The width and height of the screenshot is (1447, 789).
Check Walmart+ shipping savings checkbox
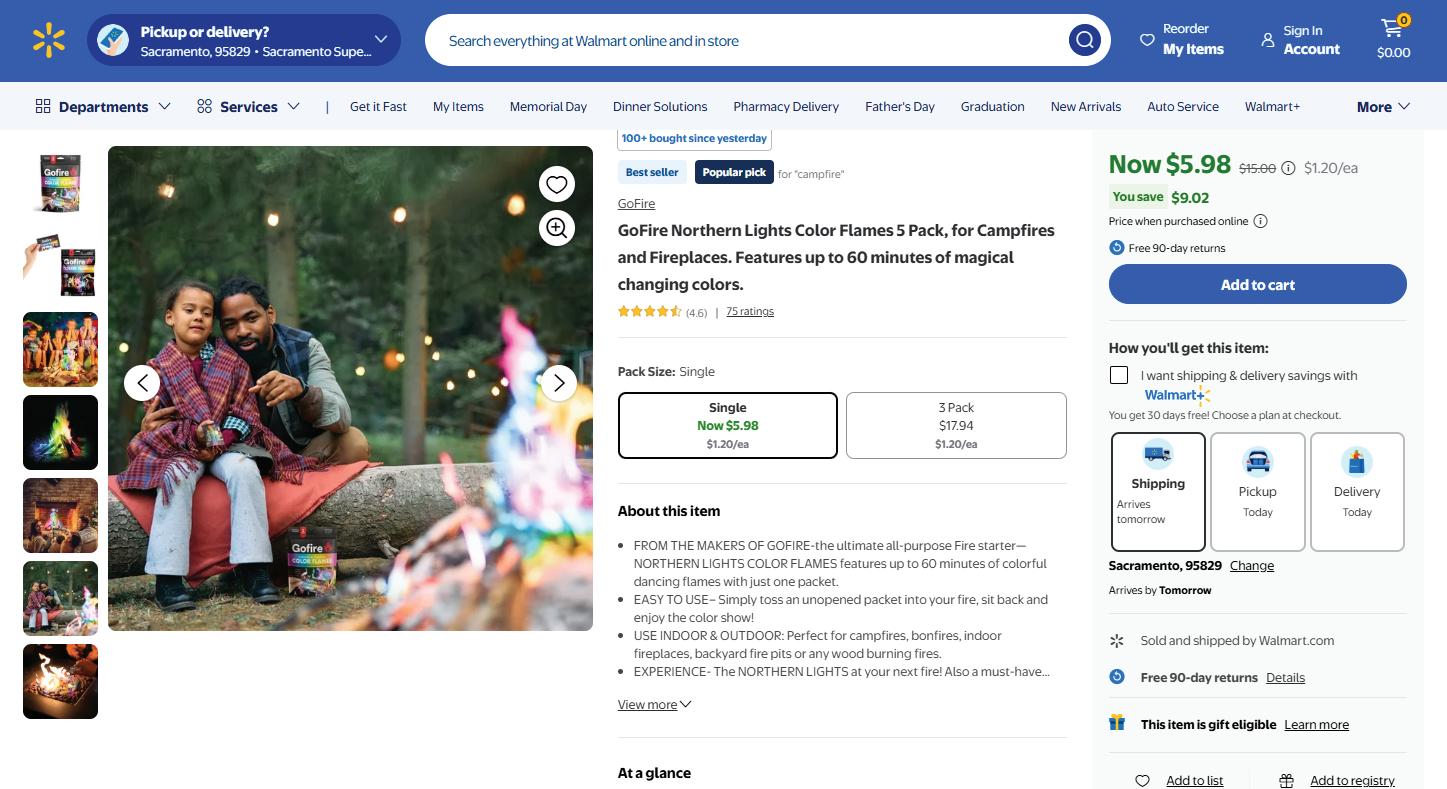tap(1119, 375)
